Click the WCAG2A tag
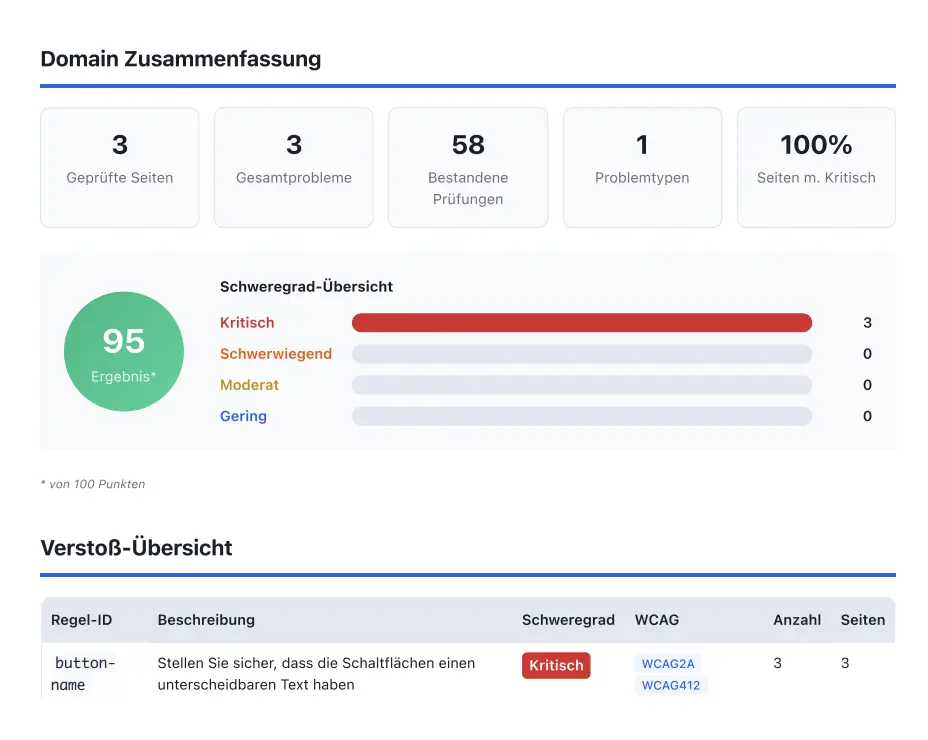Image resolution: width=928 pixels, height=740 pixels. (x=668, y=663)
